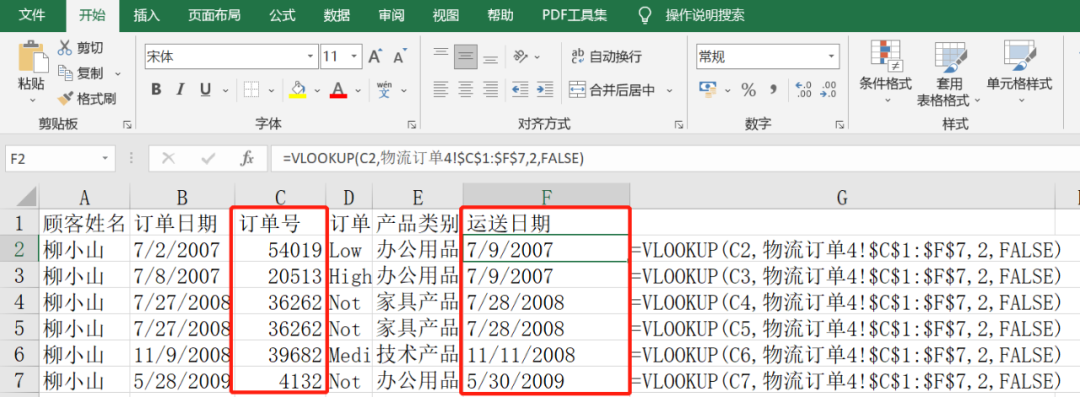Switch to the 插入 Insert tab
The image size is (1080, 397).
pos(146,15)
